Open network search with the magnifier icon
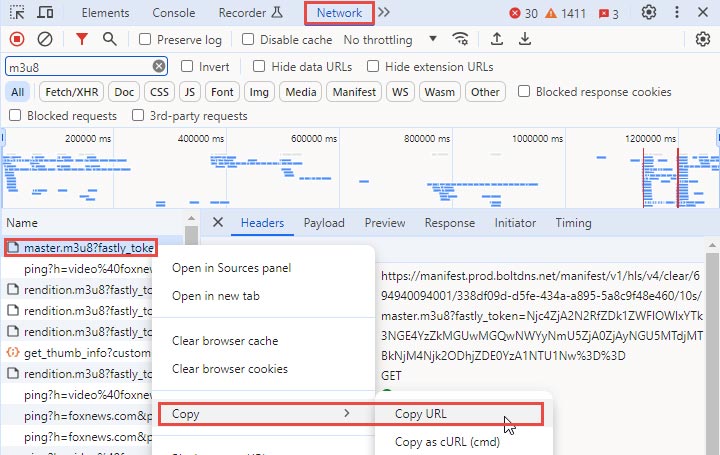Screen dimensions: 720x455 109,39
